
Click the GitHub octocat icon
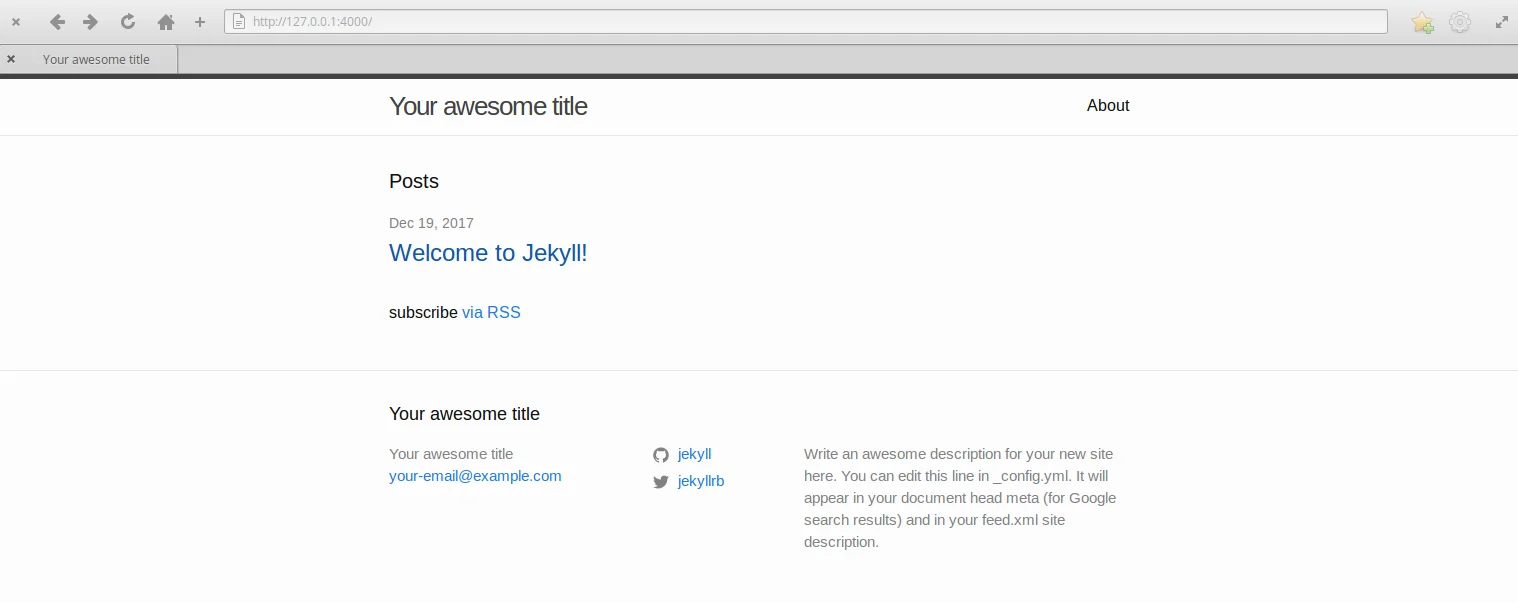coord(660,455)
